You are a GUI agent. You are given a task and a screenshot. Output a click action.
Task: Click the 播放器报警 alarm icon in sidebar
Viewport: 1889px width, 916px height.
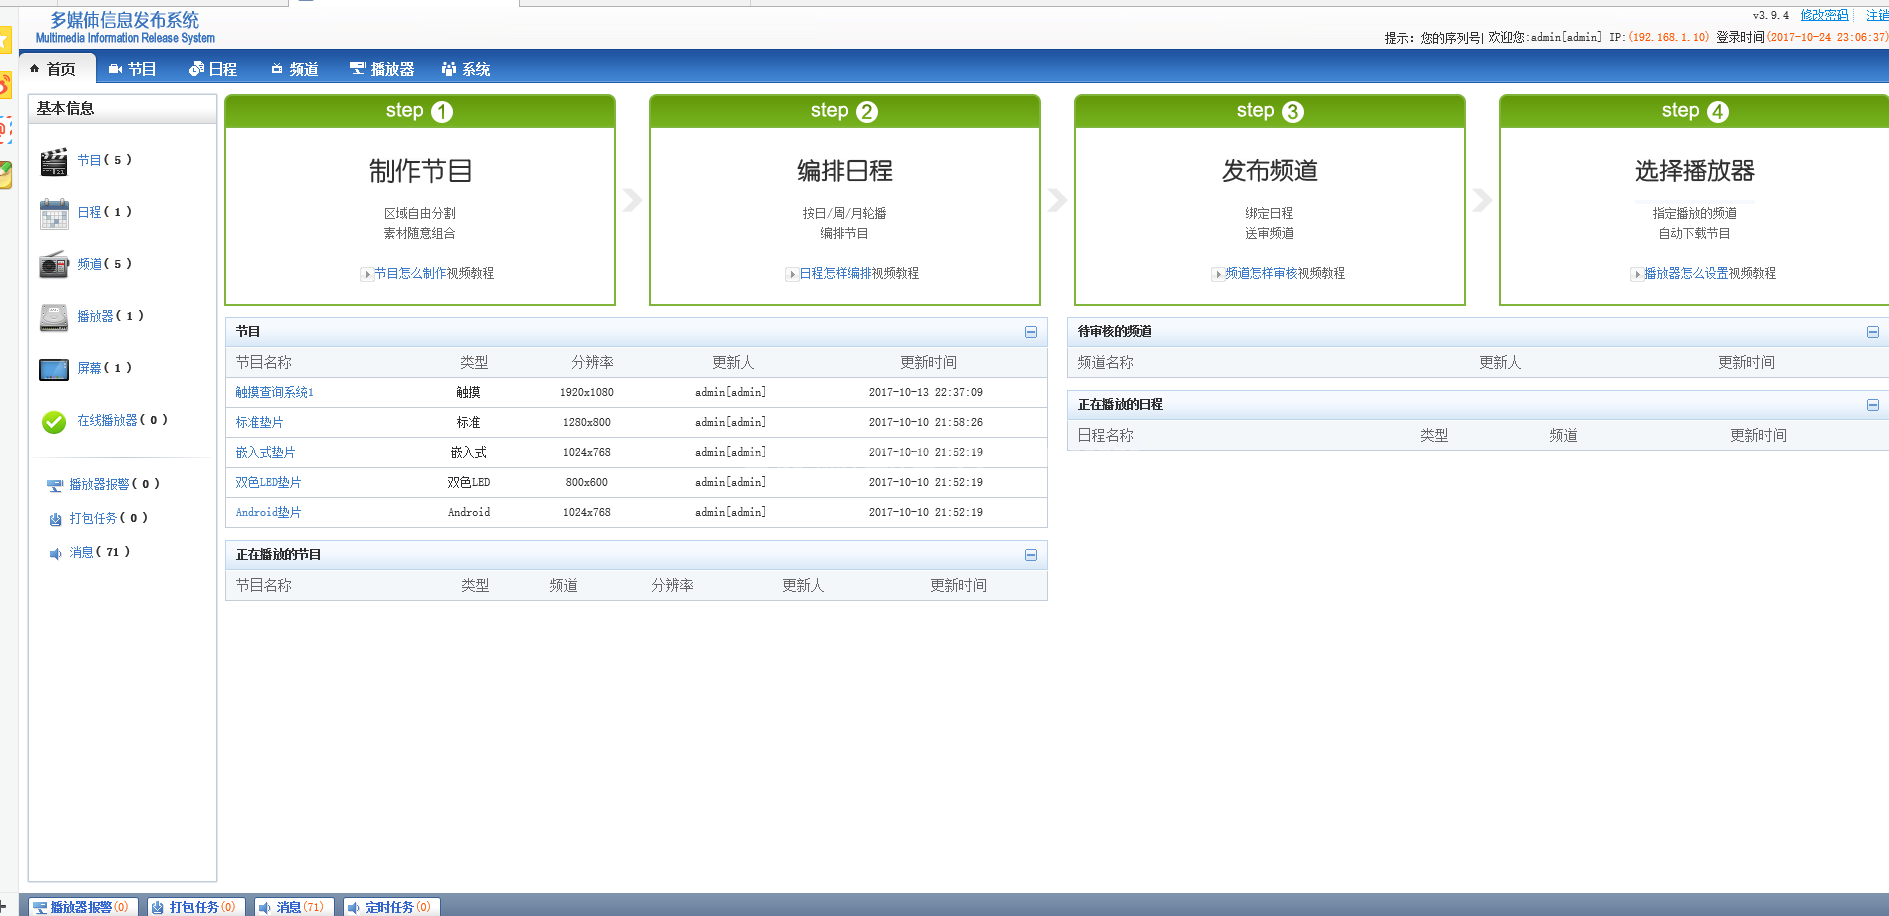tap(55, 485)
